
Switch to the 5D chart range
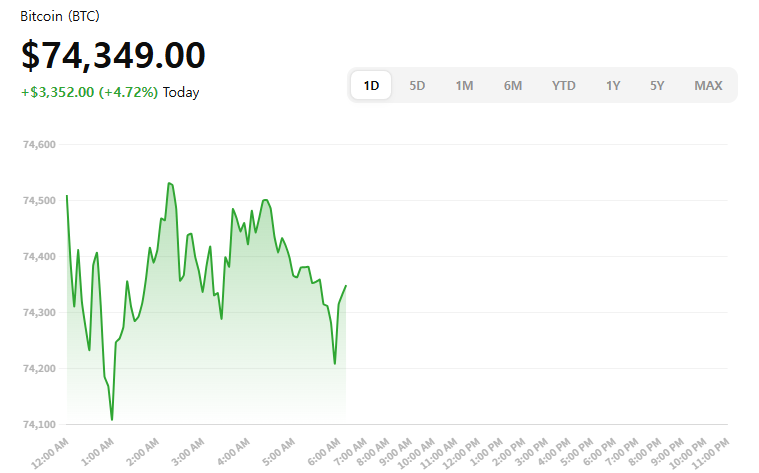pos(417,85)
